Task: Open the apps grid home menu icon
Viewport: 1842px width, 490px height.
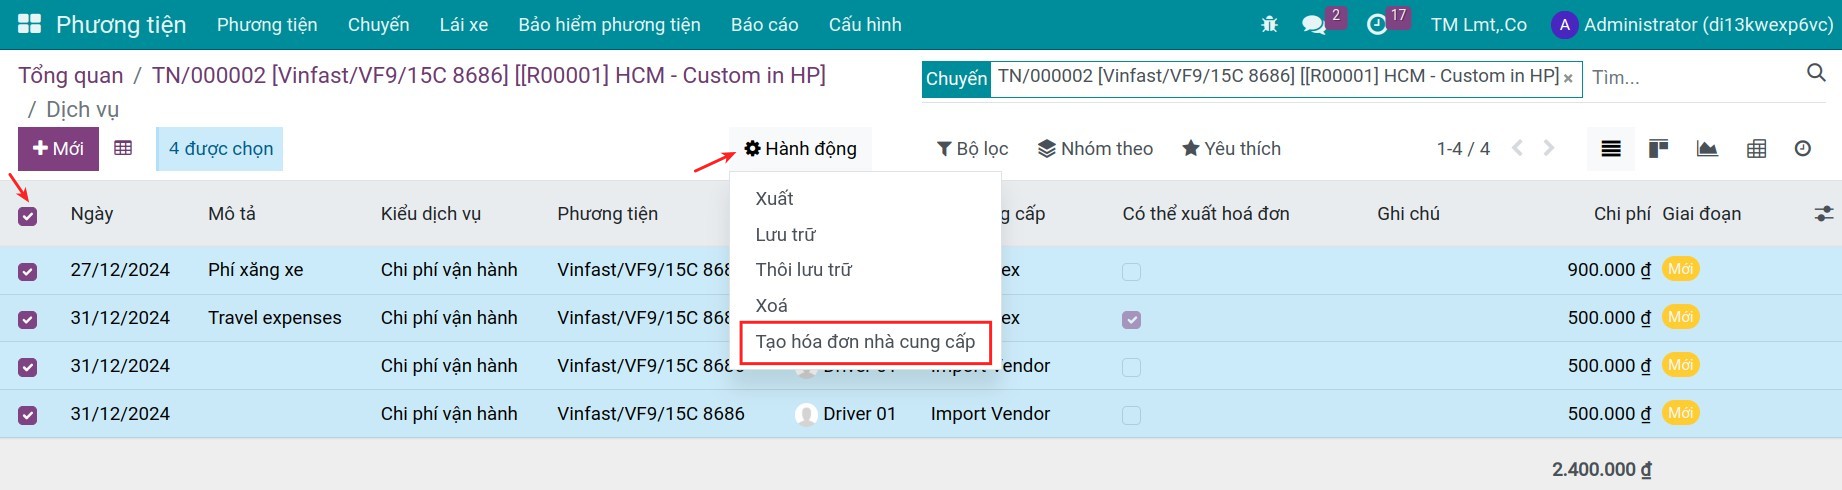Action: point(29,24)
